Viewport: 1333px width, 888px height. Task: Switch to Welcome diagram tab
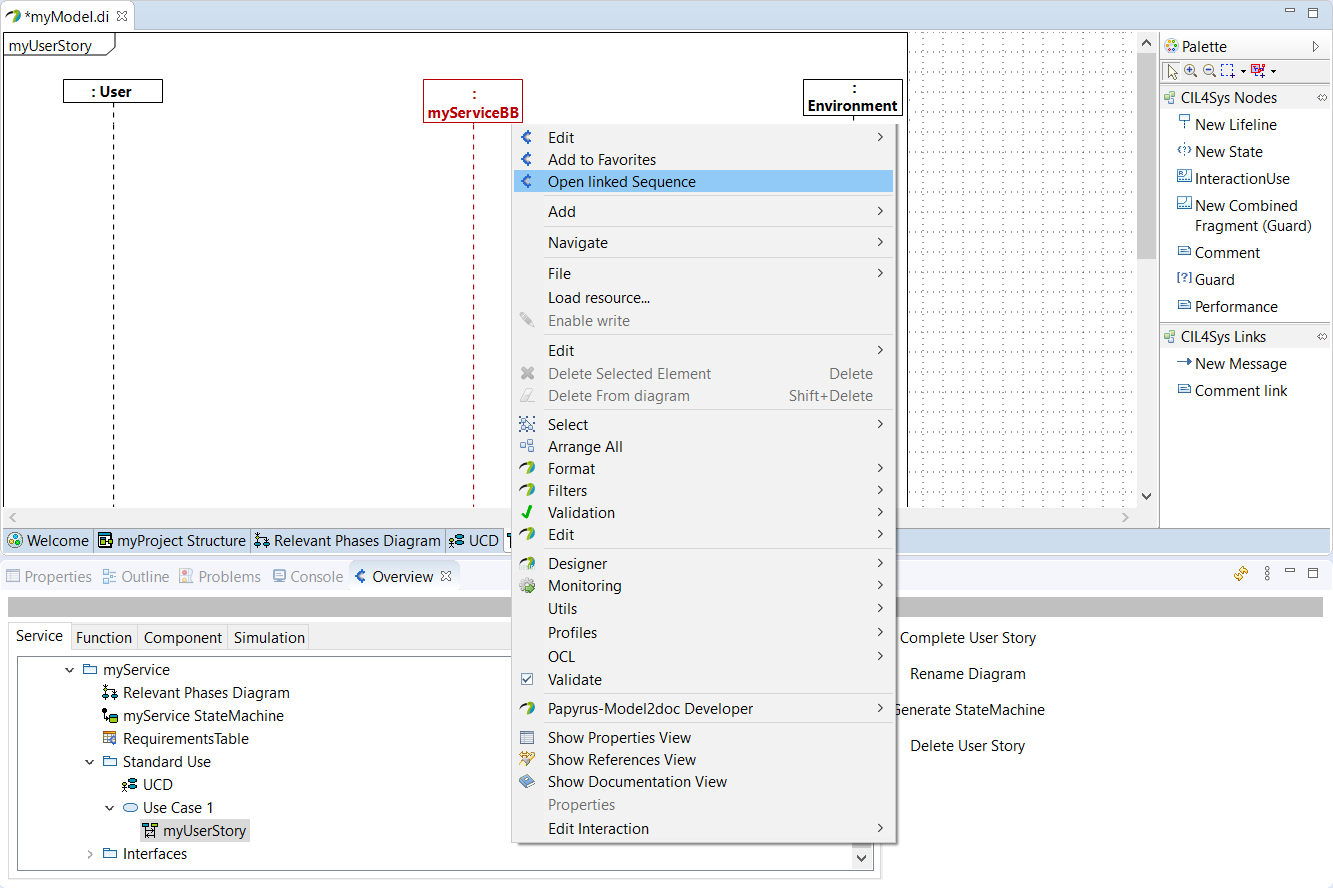click(48, 541)
